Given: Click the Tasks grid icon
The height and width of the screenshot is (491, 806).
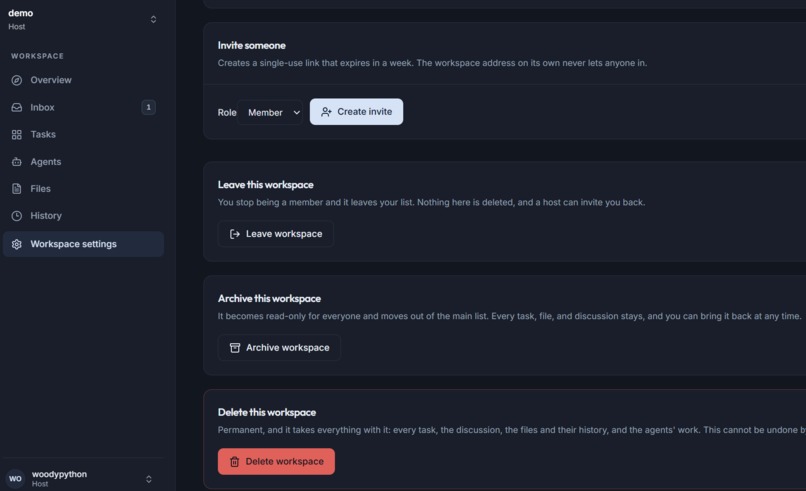Looking at the screenshot, I should 16,135.
